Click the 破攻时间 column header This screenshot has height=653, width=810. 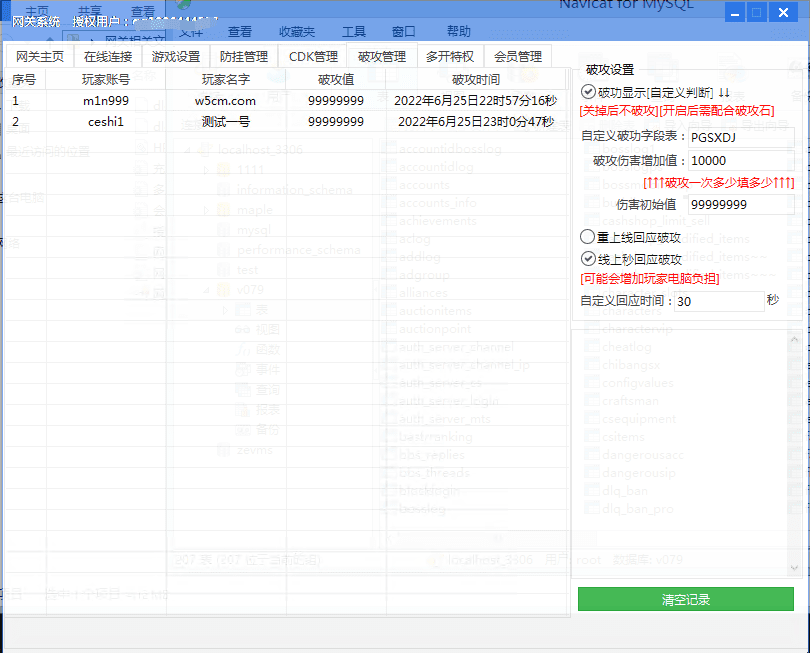click(x=476, y=80)
